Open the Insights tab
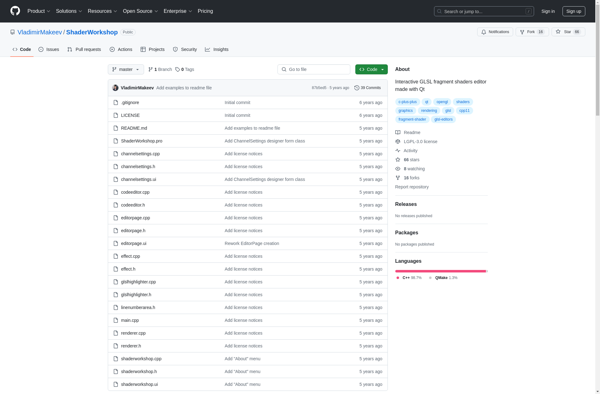This screenshot has height=394, width=600. [x=217, y=49]
